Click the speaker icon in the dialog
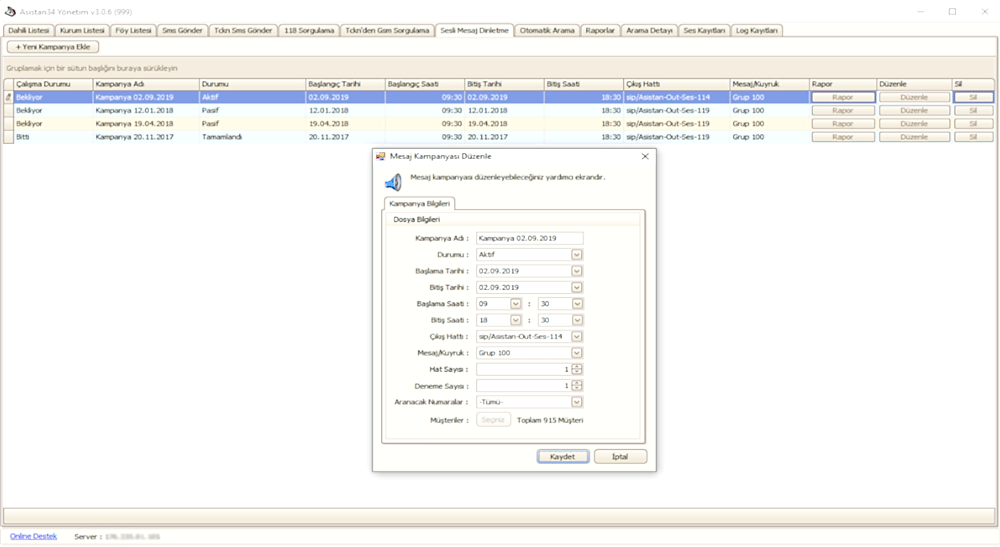The width and height of the screenshot is (1000, 547). point(393,181)
